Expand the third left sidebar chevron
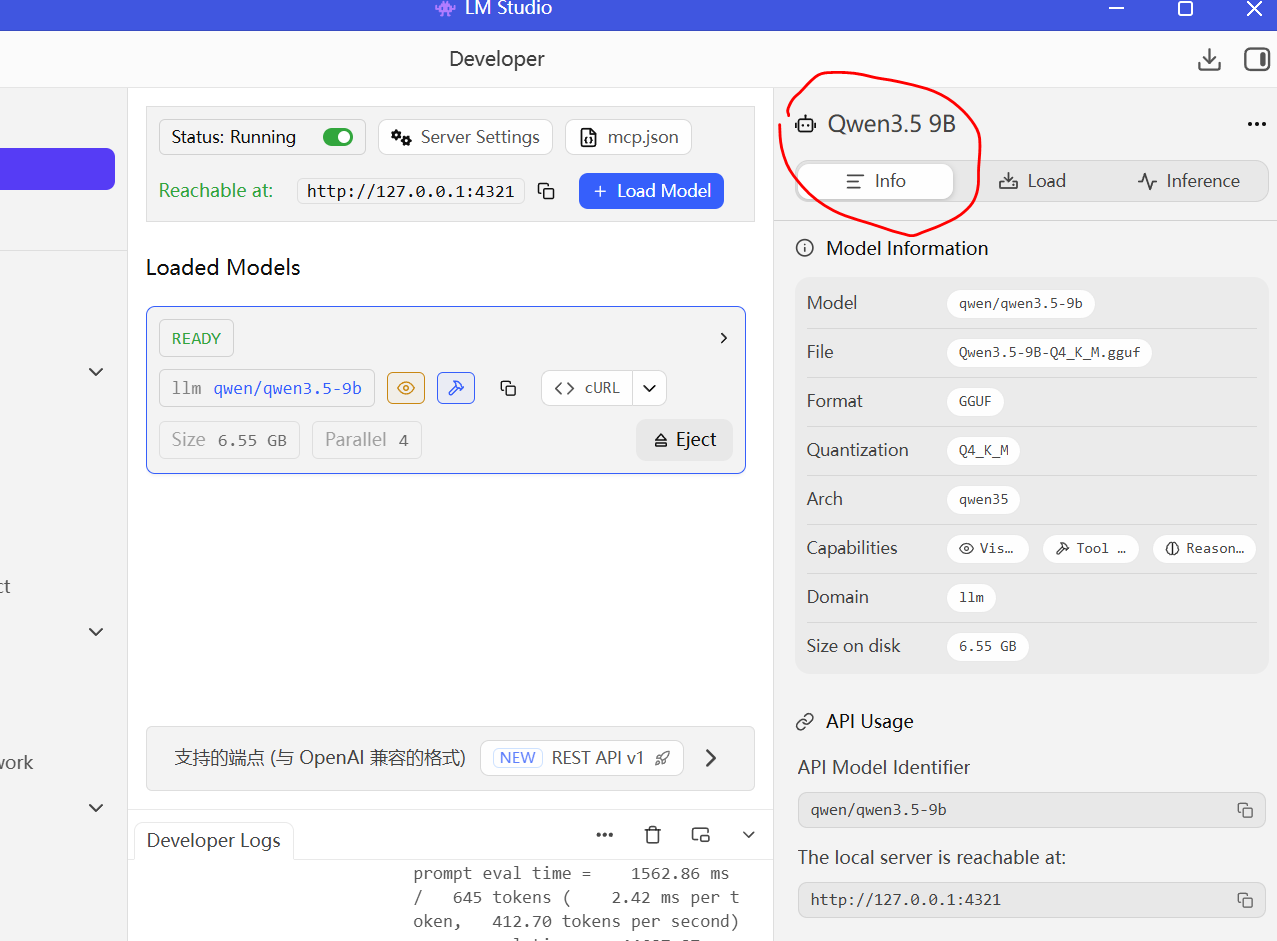The width and height of the screenshot is (1277, 941). 96,808
